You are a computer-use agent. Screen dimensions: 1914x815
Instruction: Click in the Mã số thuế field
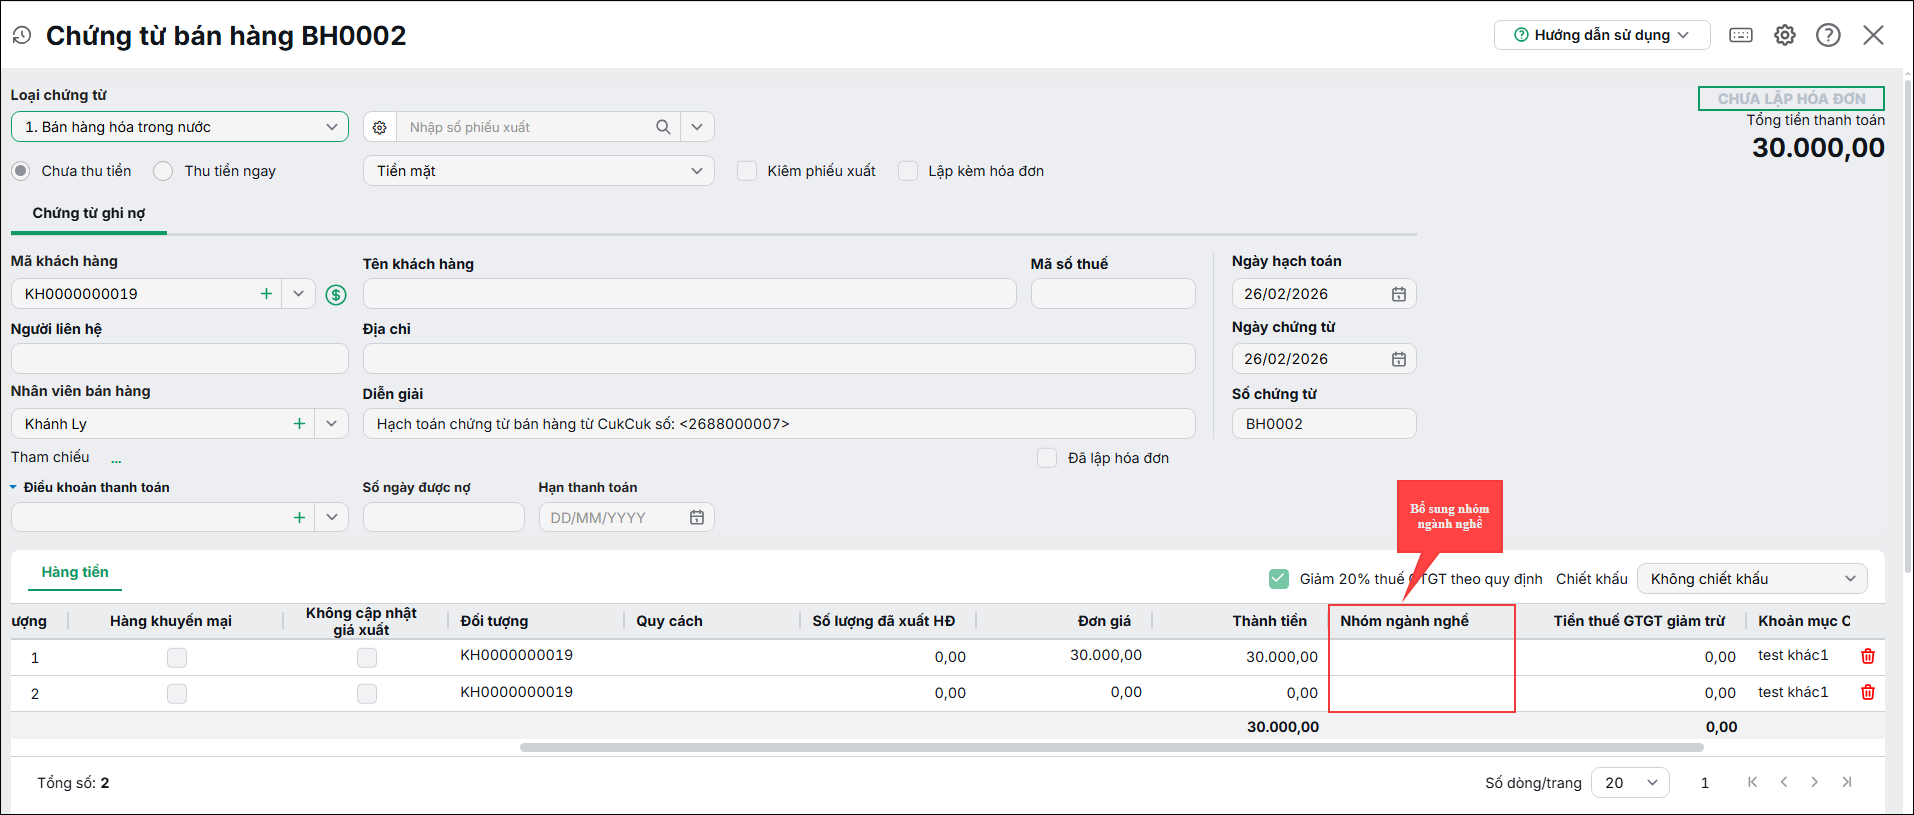[x=1113, y=294]
